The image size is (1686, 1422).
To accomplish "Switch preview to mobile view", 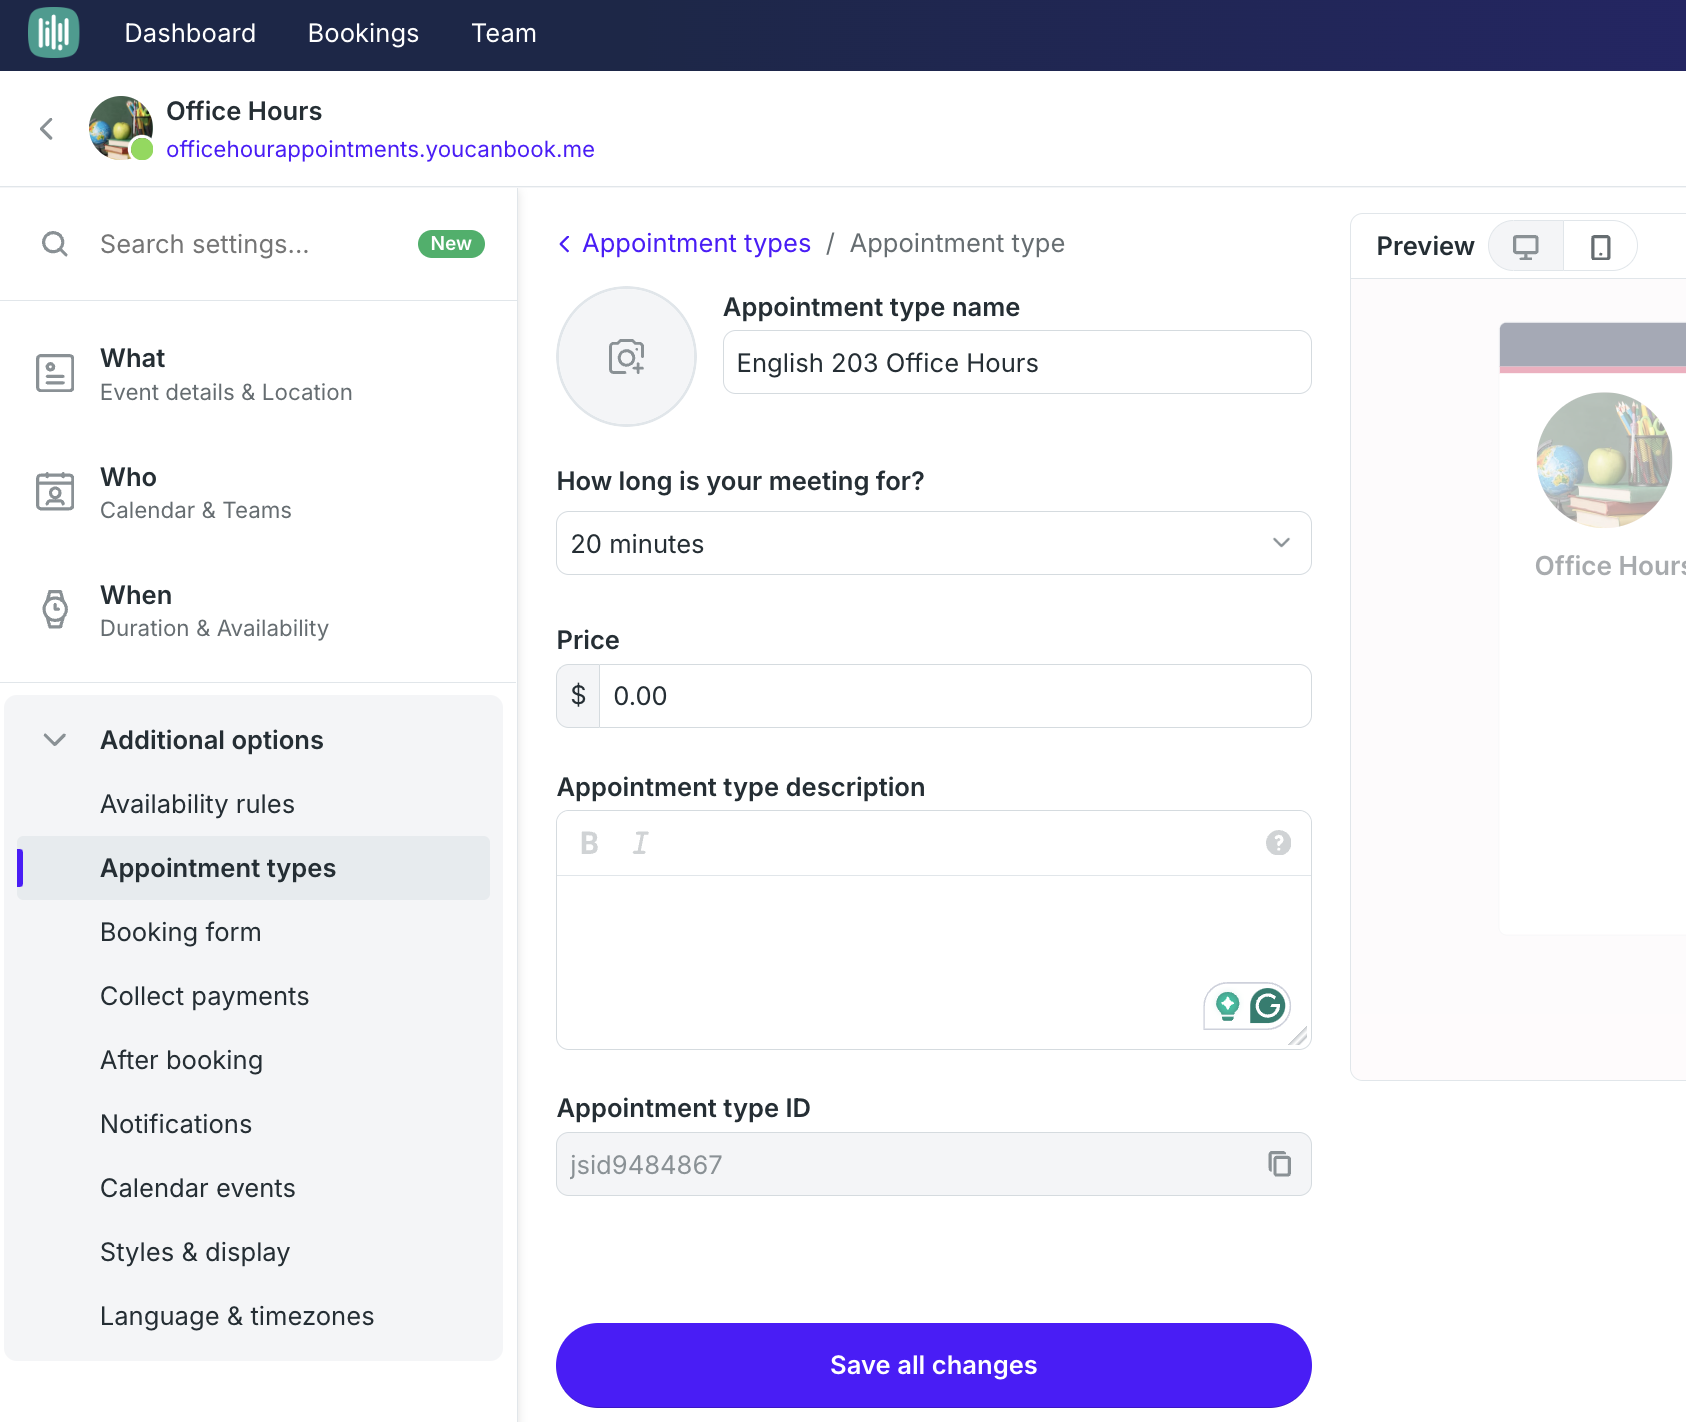I will pyautogui.click(x=1600, y=246).
